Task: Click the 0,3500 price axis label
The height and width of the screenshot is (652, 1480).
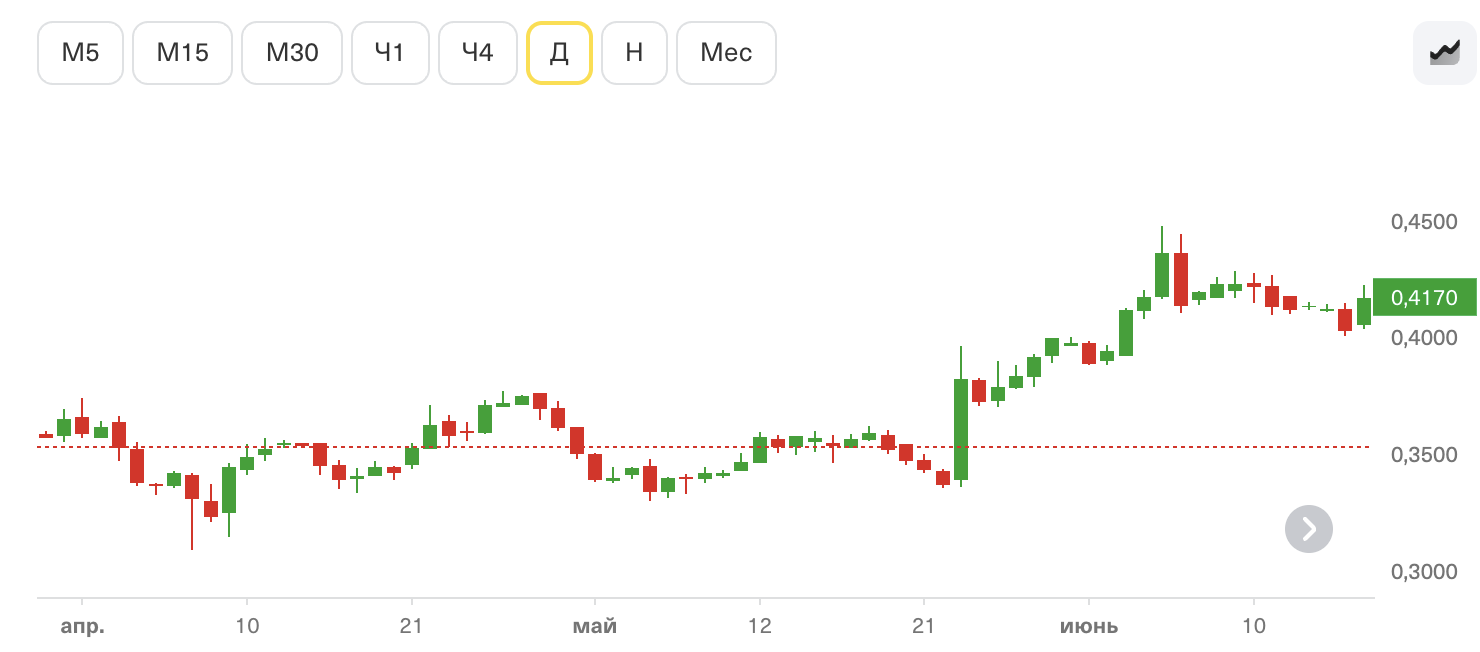Action: click(1424, 455)
